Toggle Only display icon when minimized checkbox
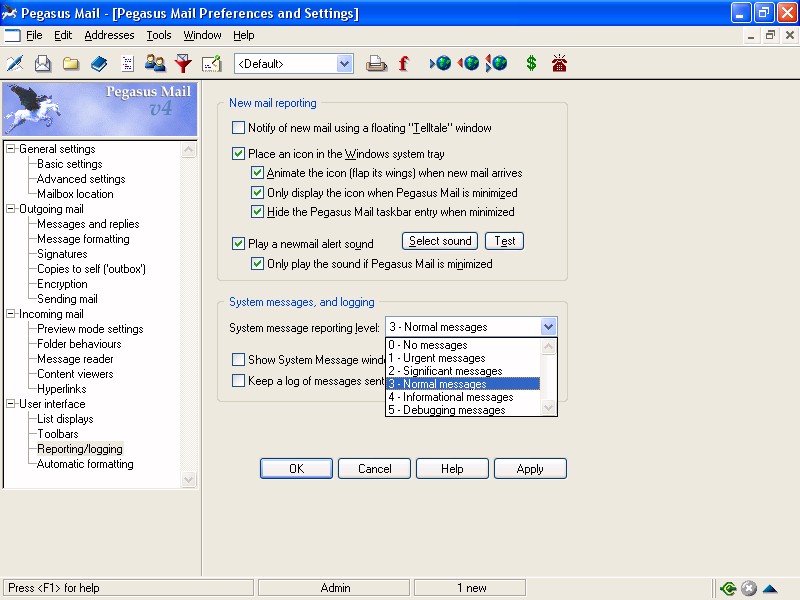This screenshot has height=600, width=800. coord(257,193)
